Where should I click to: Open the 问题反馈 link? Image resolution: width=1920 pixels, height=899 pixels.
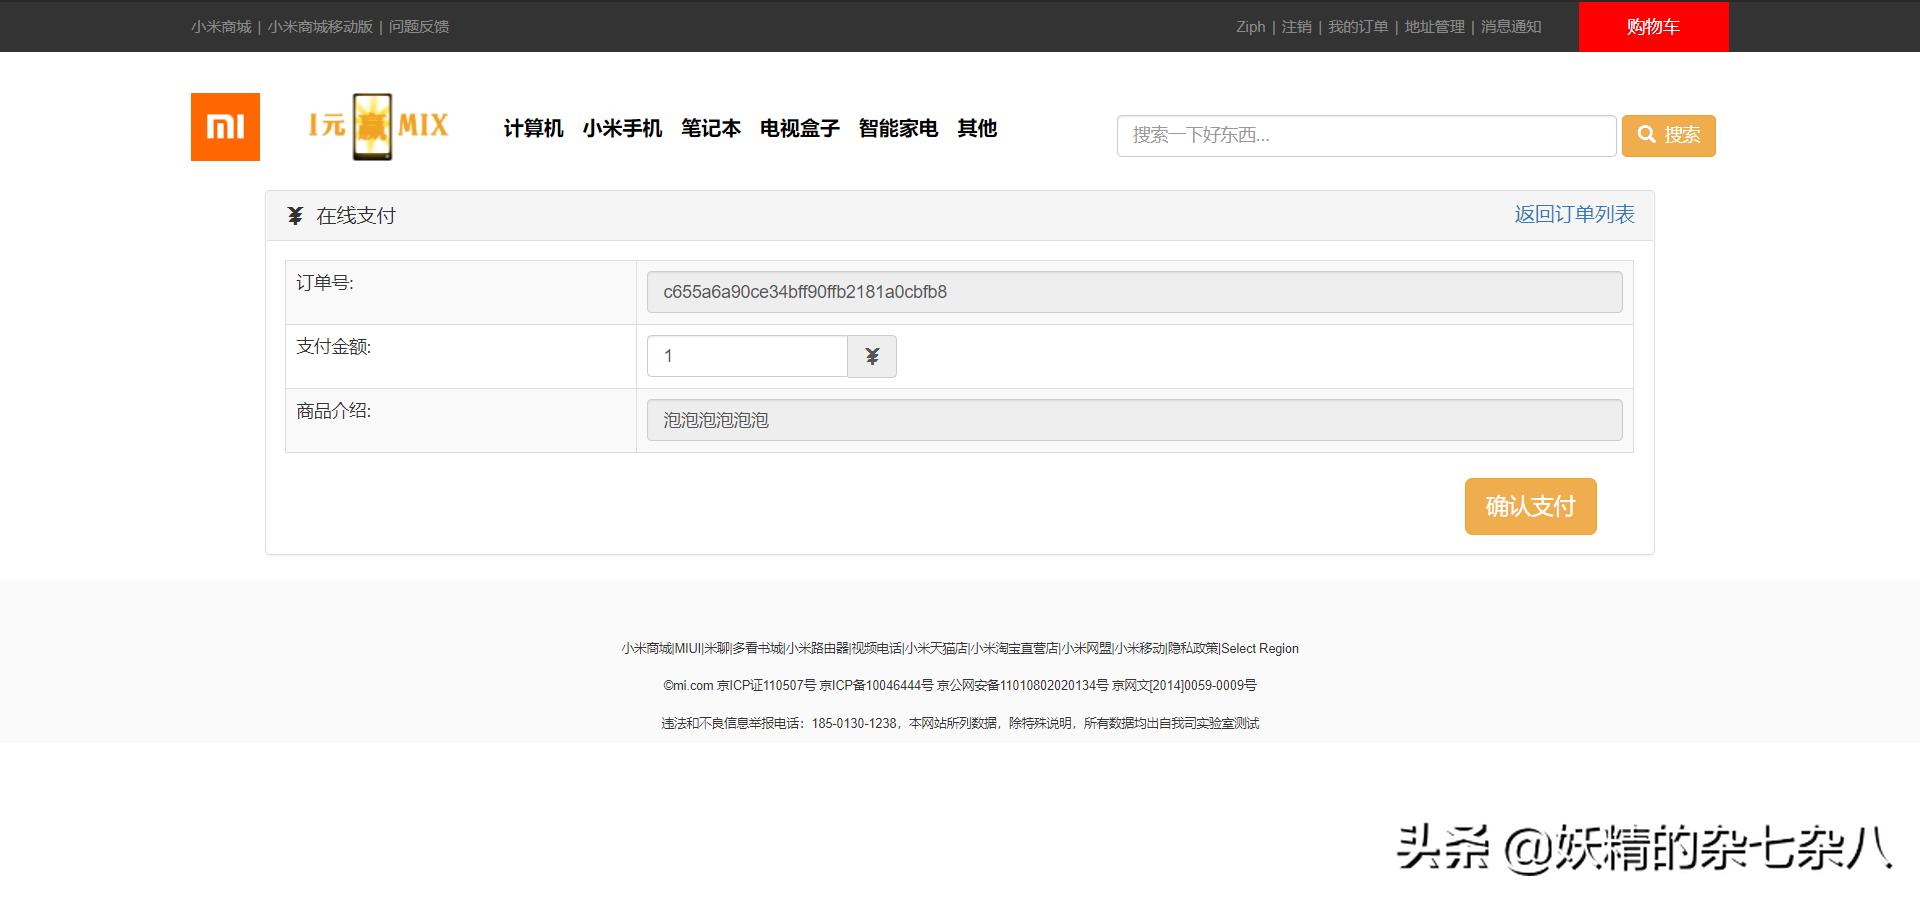(419, 27)
